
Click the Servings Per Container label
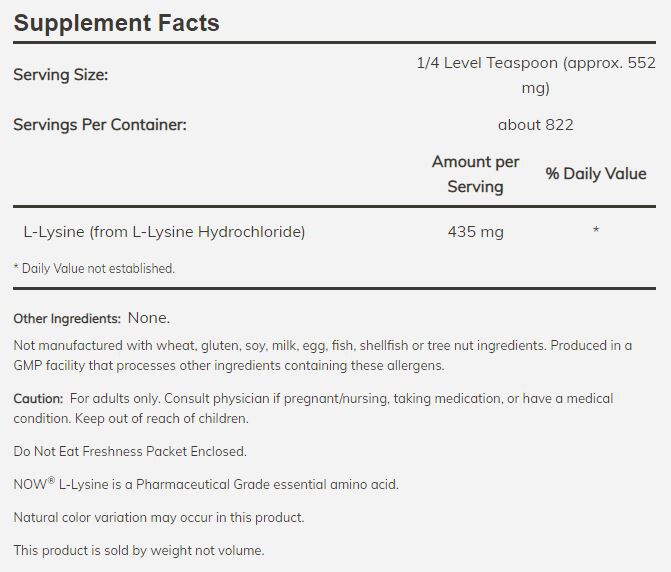click(100, 125)
